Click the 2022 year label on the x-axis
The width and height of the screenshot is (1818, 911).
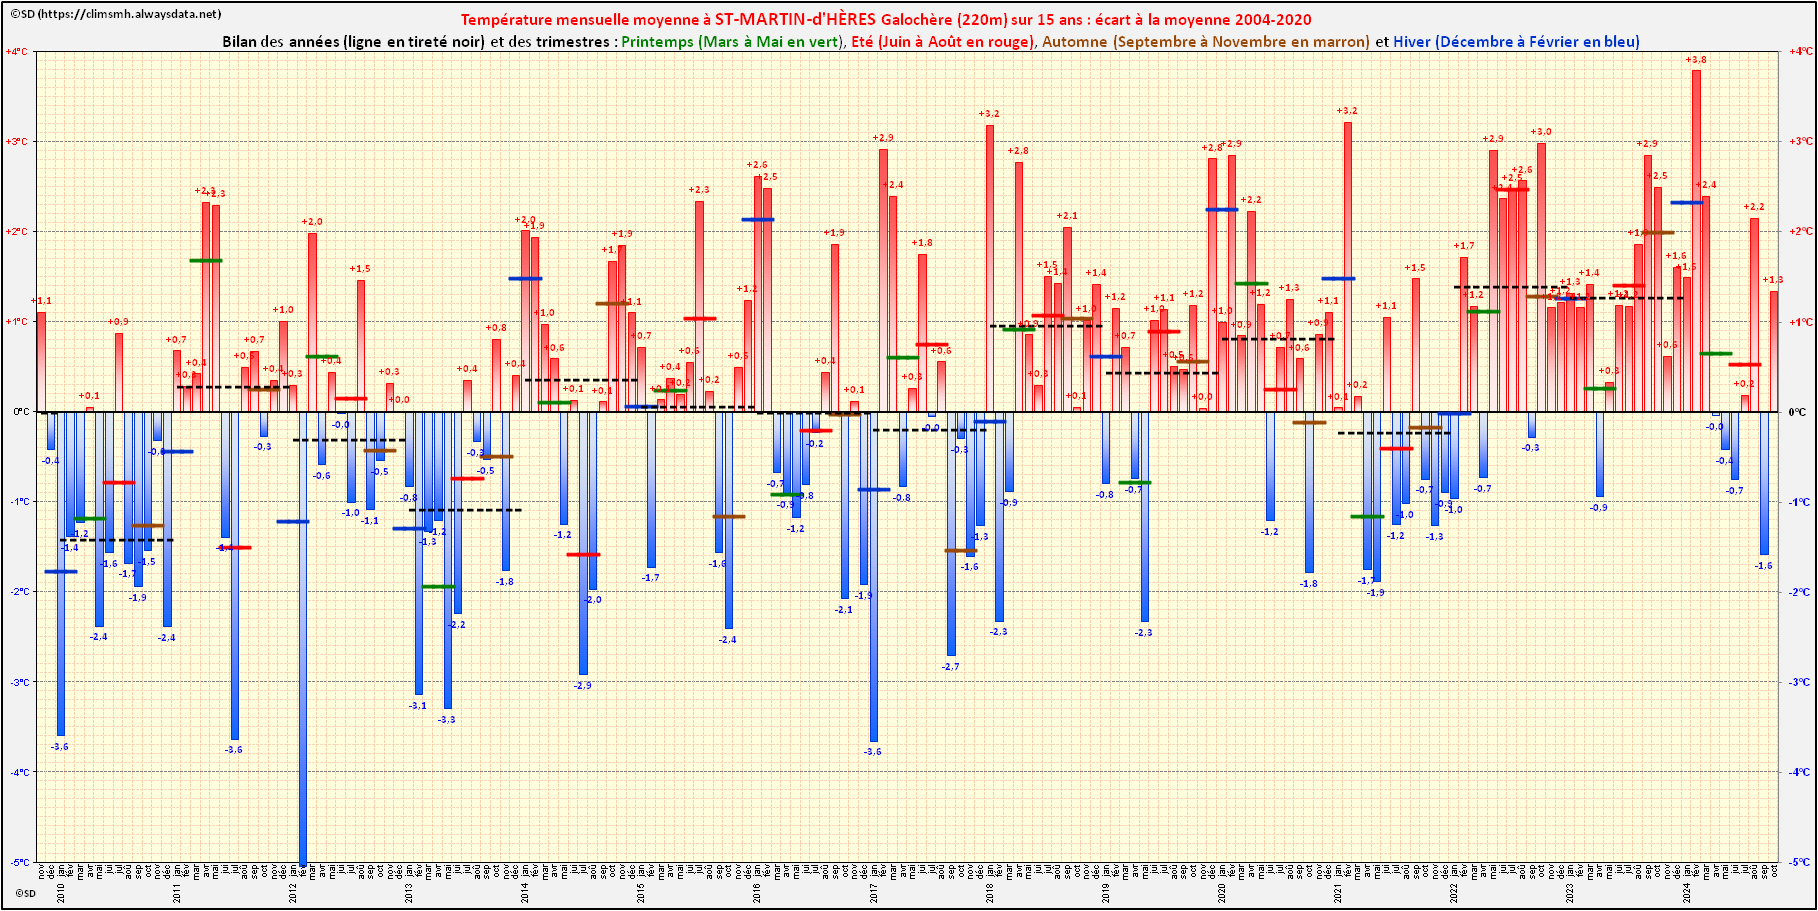pos(1454,893)
